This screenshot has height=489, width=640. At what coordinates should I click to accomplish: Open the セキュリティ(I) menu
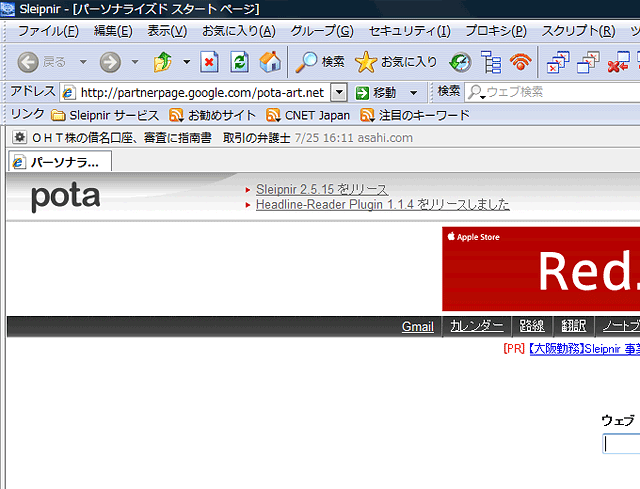tap(409, 31)
